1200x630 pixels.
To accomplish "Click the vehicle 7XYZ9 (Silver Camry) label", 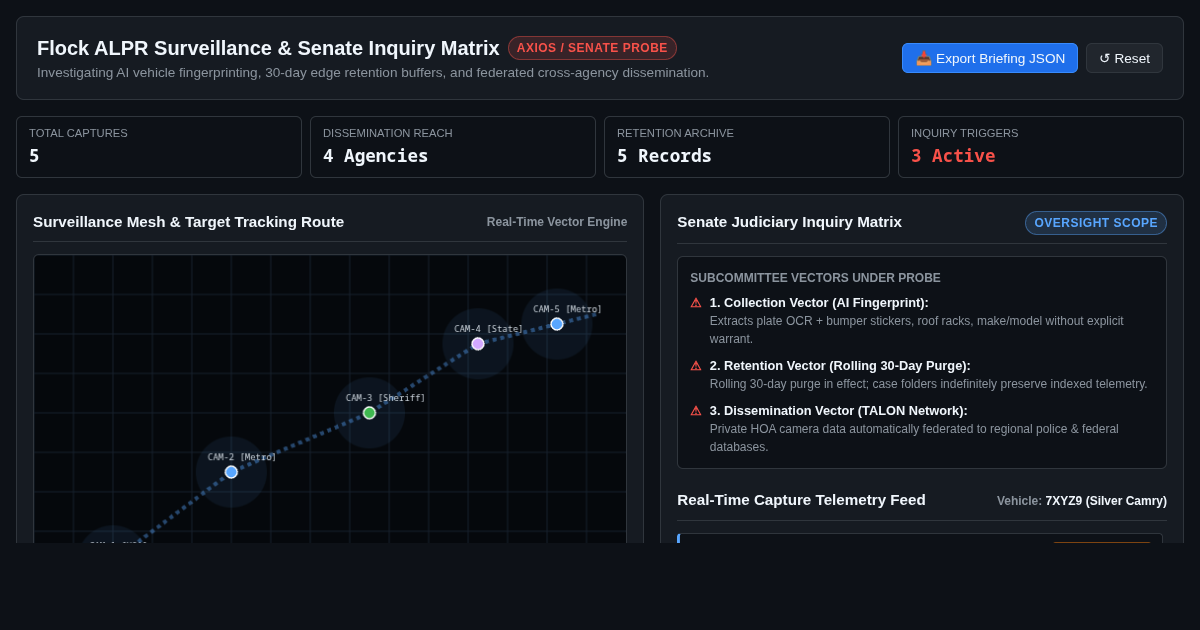I will [1082, 501].
